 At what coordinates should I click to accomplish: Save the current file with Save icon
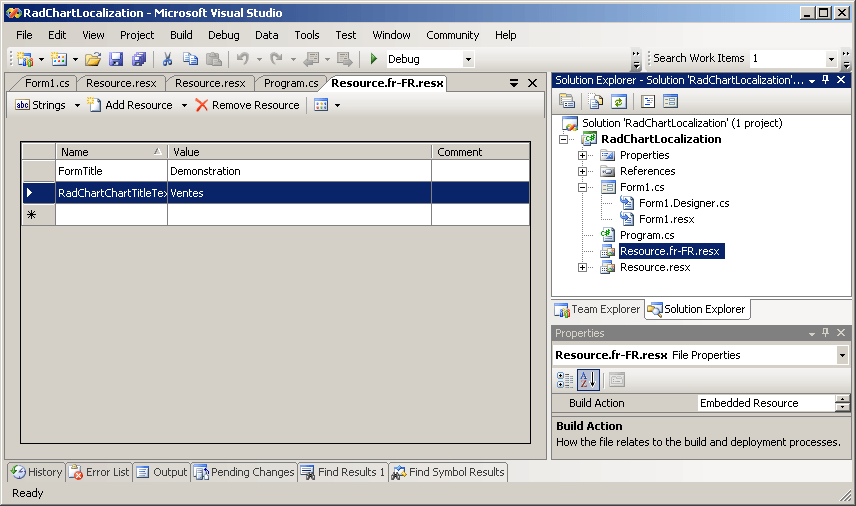pyautogui.click(x=116, y=59)
